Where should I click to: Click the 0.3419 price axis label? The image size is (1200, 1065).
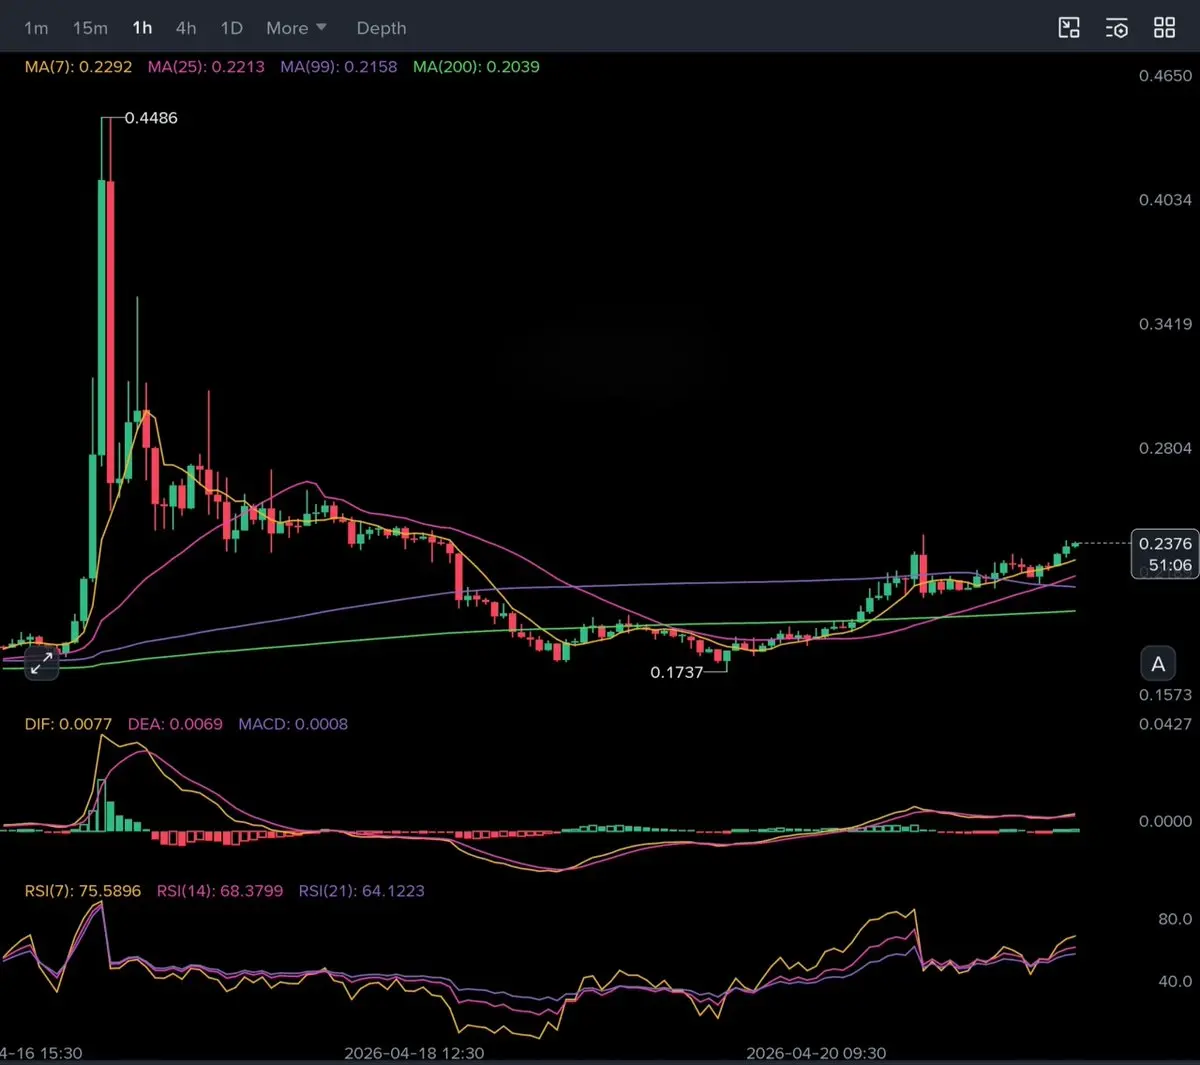pyautogui.click(x=1165, y=324)
